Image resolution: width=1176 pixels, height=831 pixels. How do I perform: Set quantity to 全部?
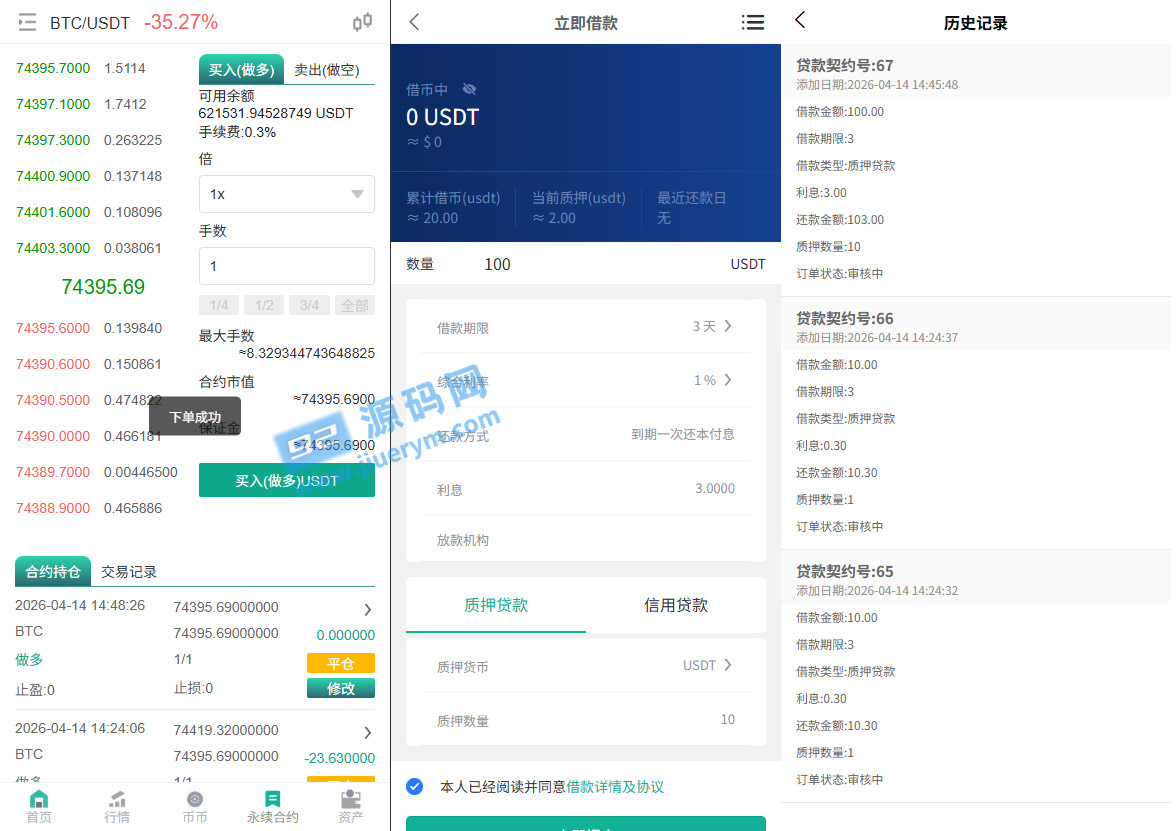pyautogui.click(x=355, y=305)
